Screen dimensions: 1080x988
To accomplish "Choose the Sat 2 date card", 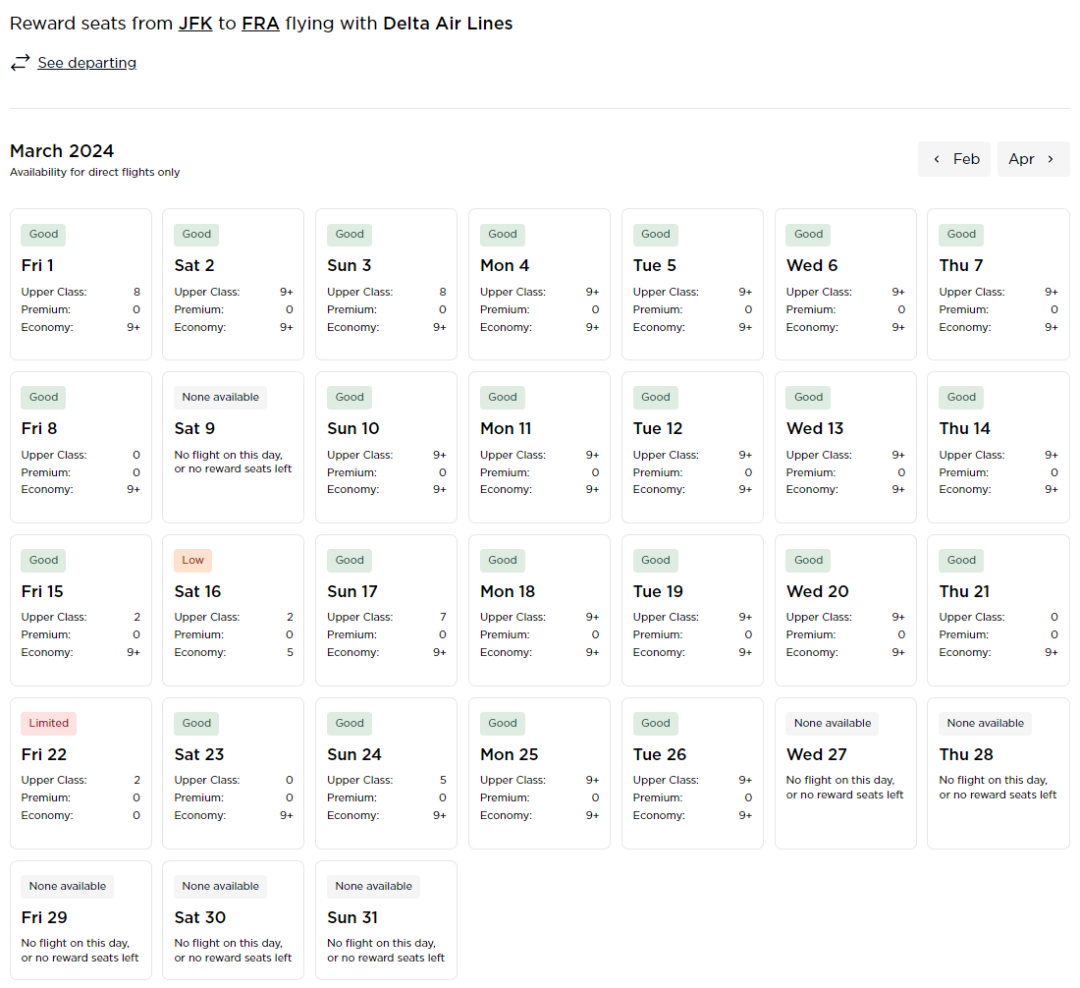I will (233, 284).
